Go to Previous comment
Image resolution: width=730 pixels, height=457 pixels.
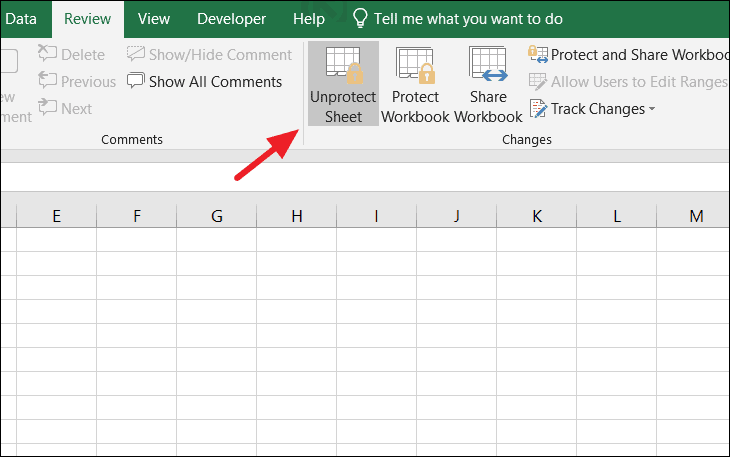tap(48, 82)
